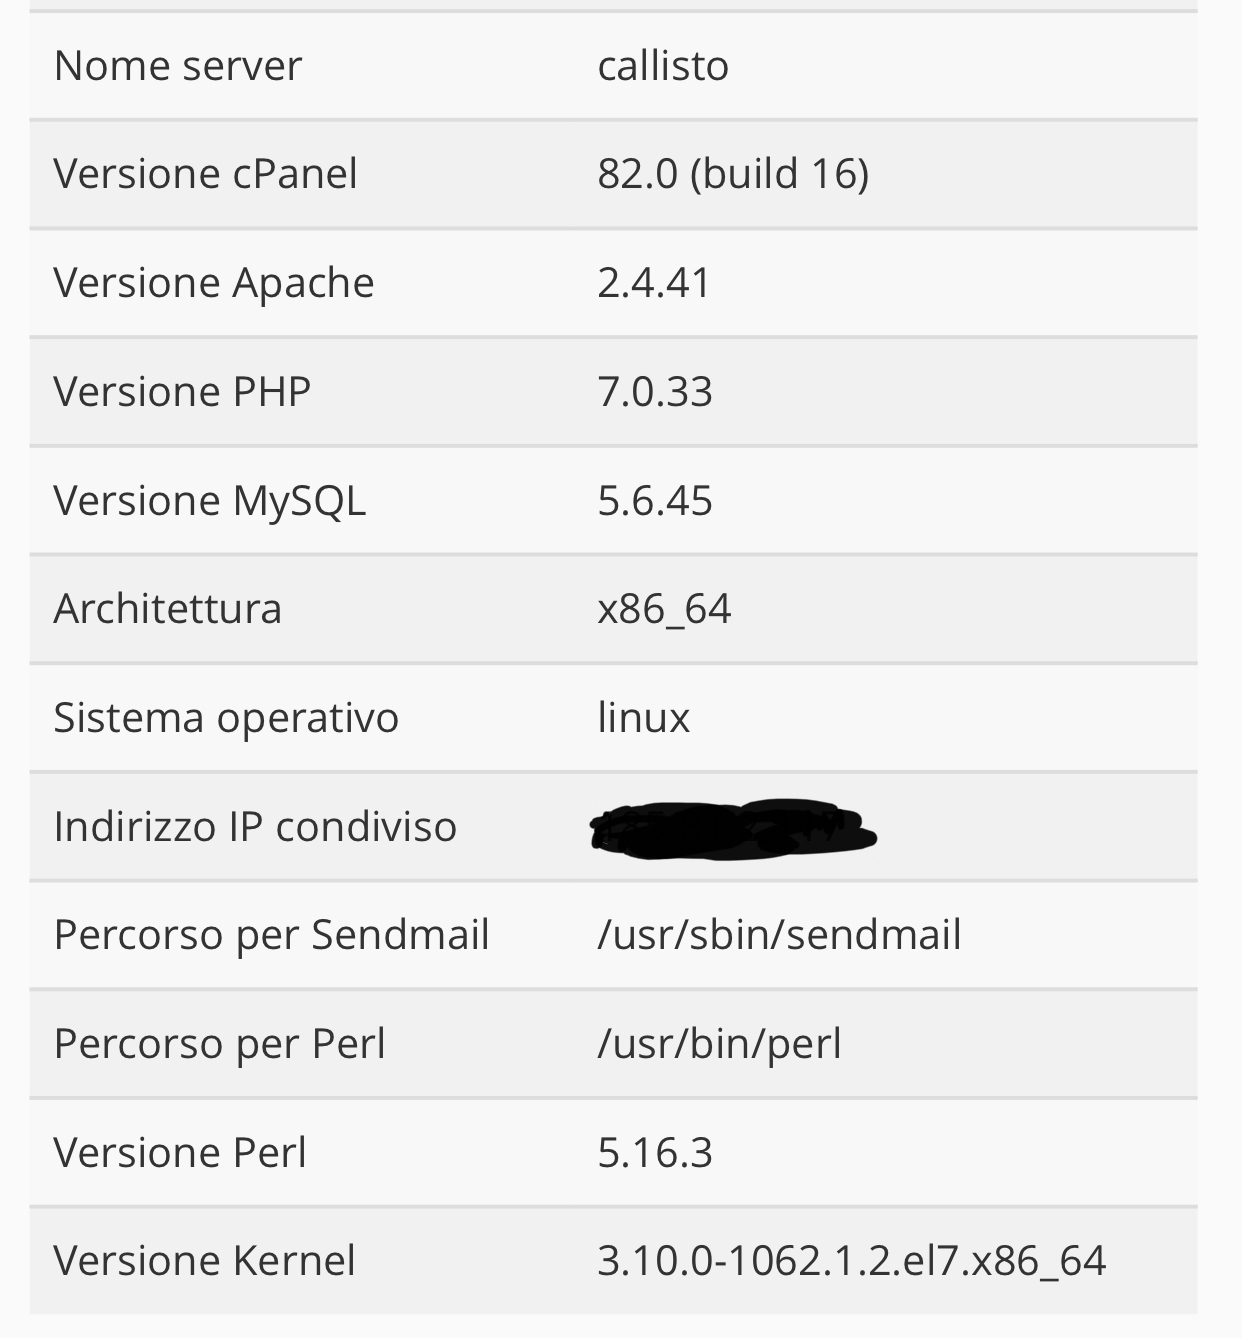Select the MySQL version value 5.6.45

(654, 501)
